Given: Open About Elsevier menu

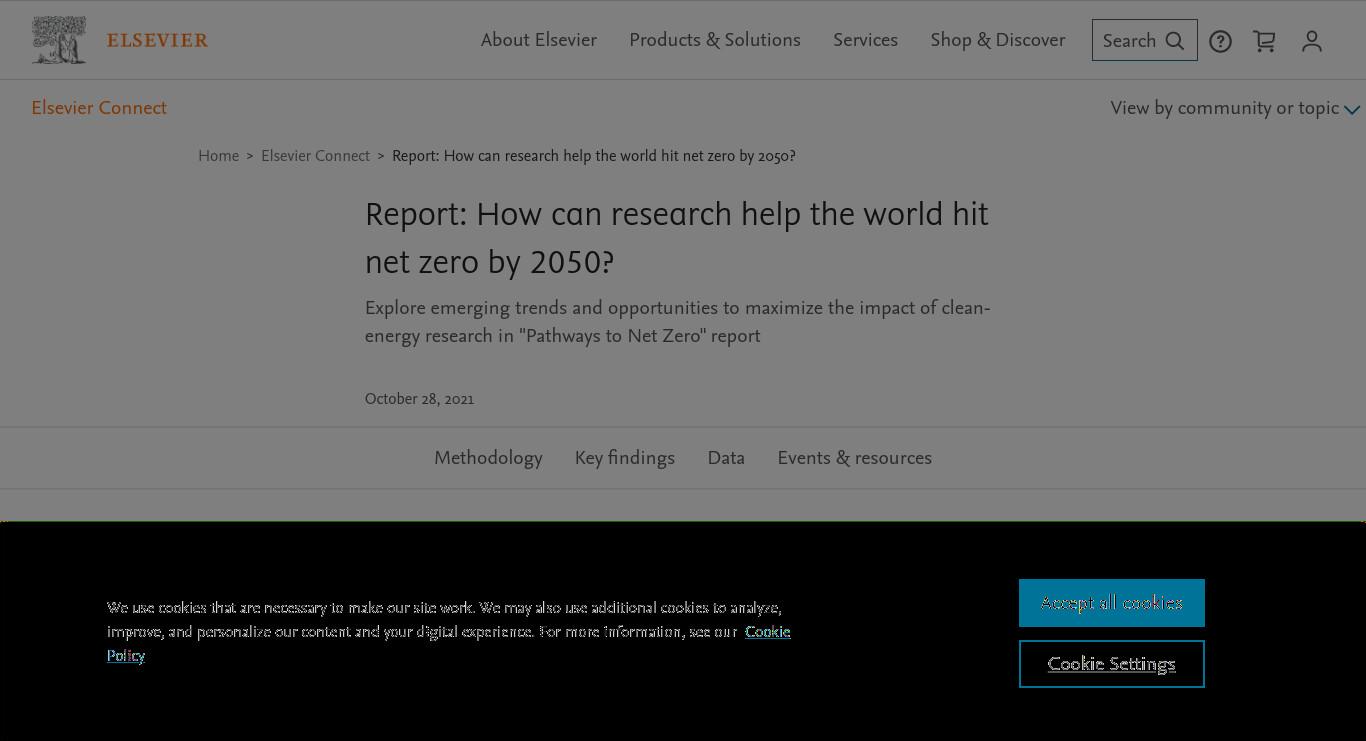Looking at the screenshot, I should pyautogui.click(x=539, y=40).
